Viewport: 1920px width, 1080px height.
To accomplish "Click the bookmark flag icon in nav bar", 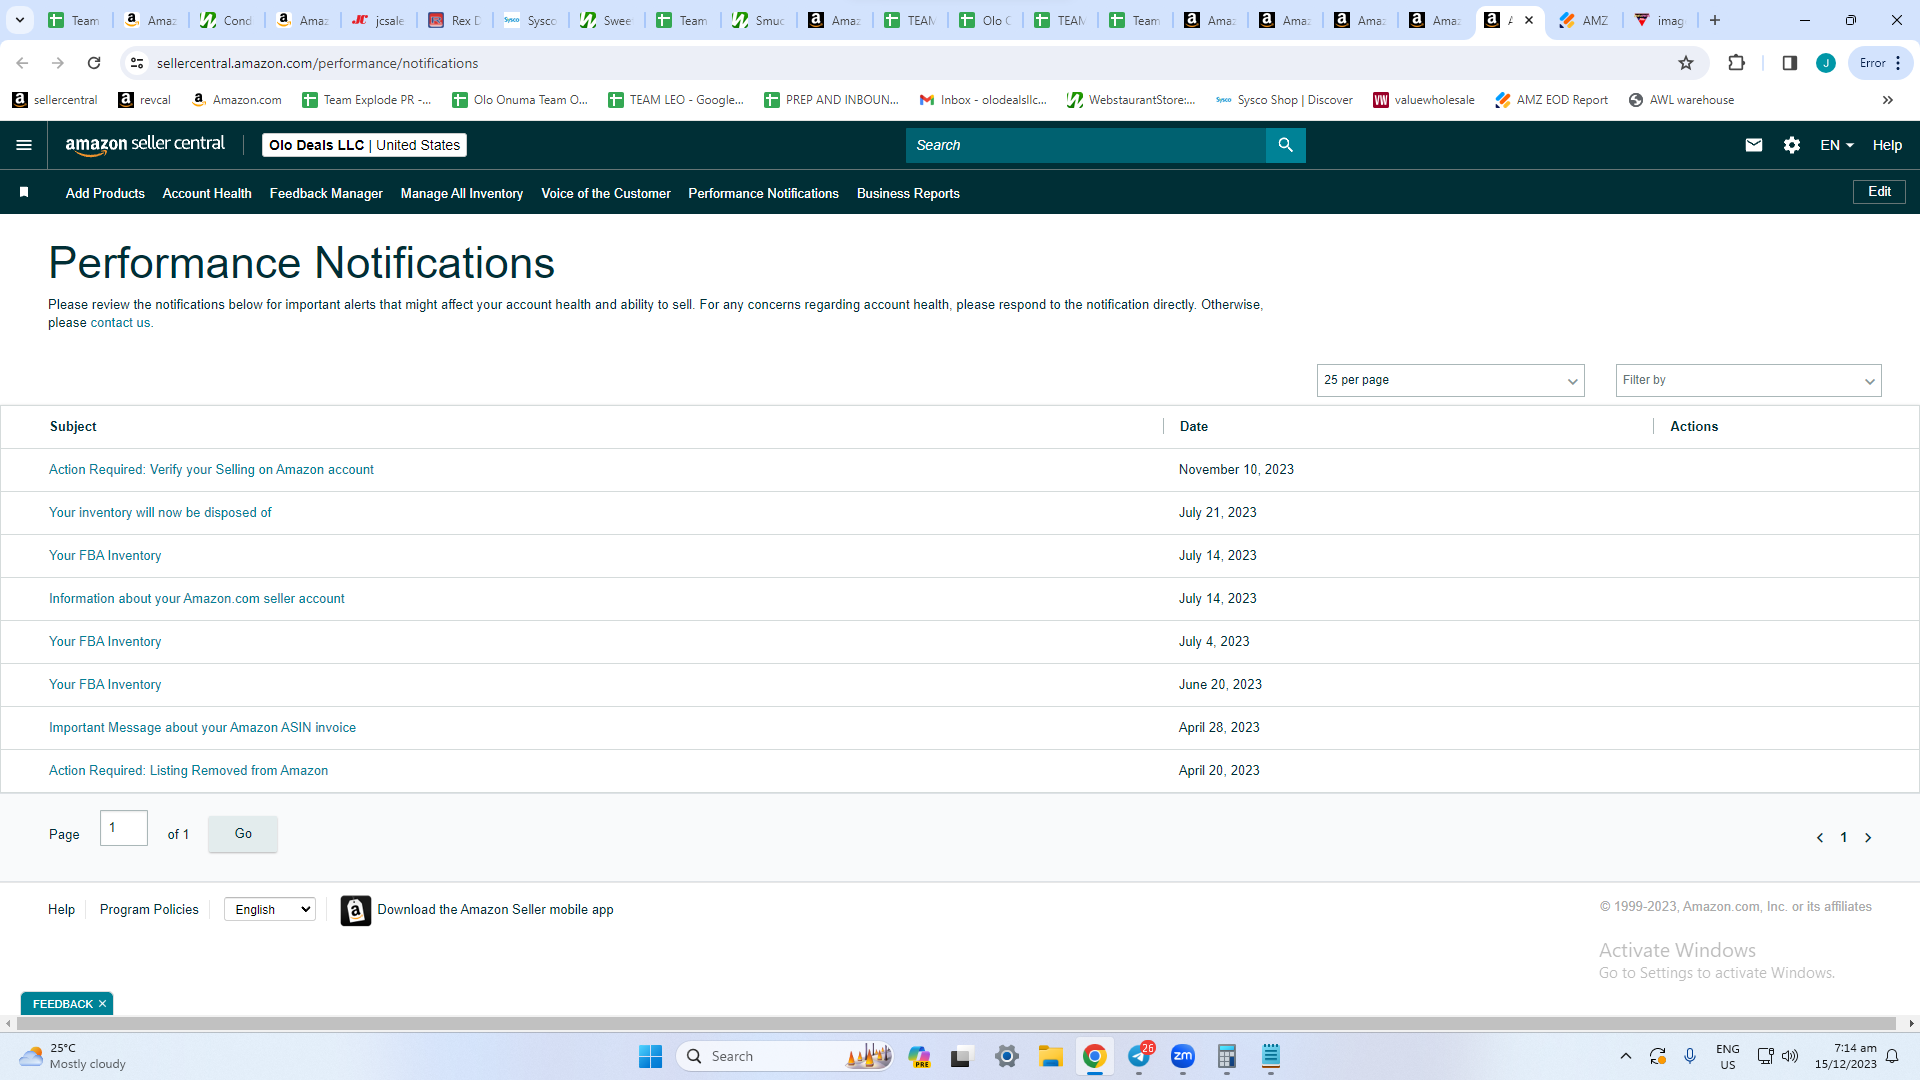I will point(24,192).
